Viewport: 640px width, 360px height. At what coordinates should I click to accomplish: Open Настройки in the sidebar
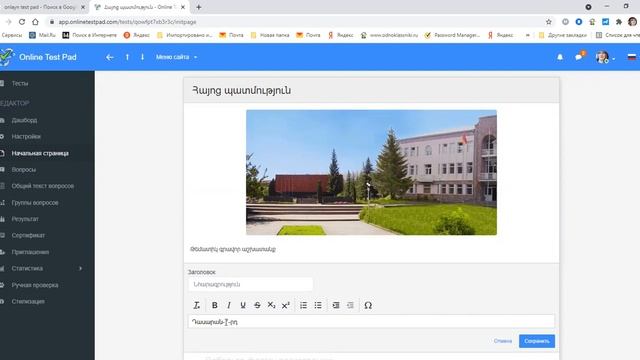click(x=26, y=136)
